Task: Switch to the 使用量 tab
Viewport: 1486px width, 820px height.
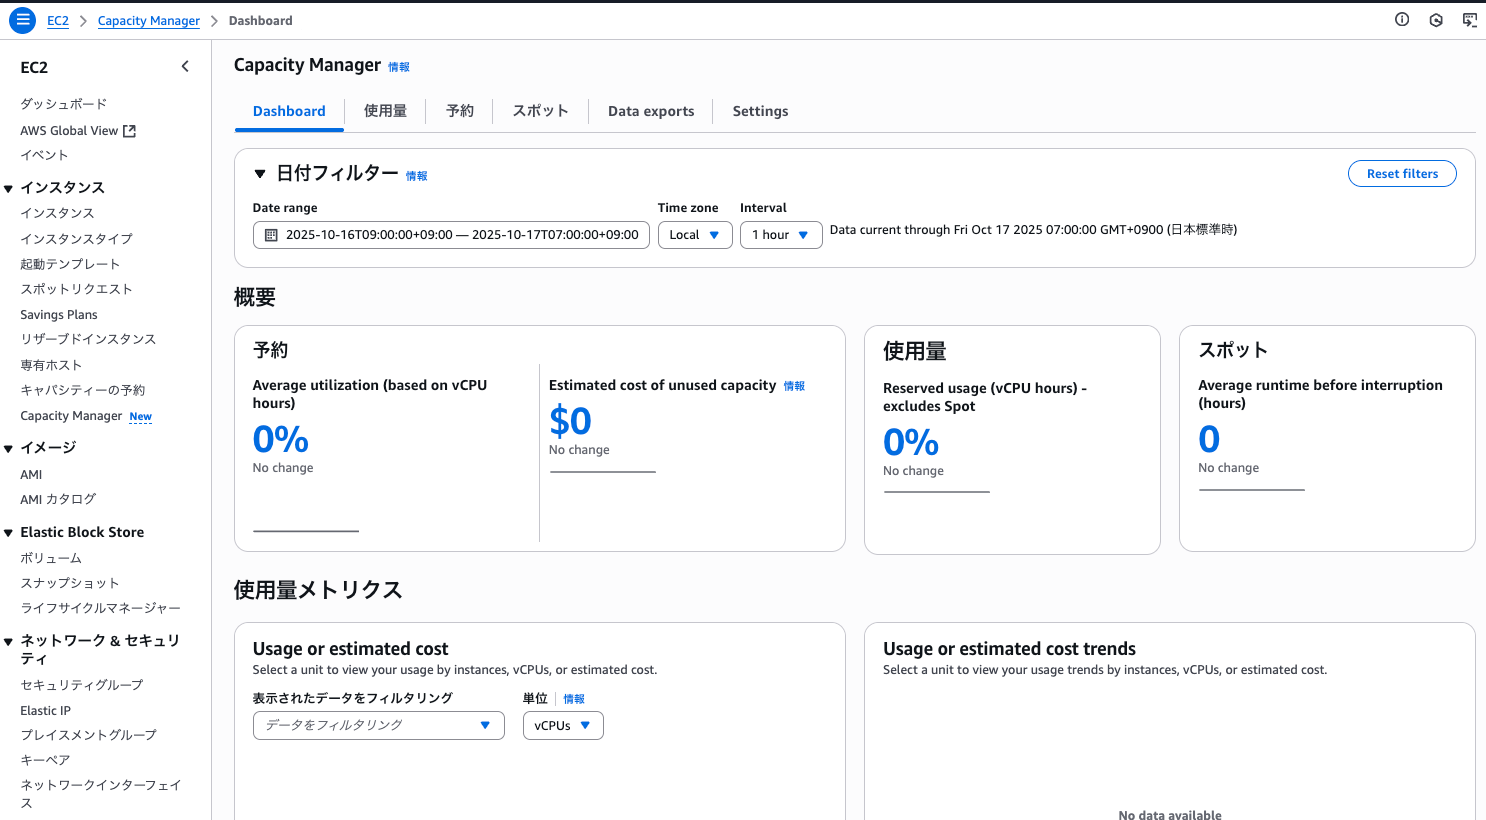Action: [x=385, y=111]
